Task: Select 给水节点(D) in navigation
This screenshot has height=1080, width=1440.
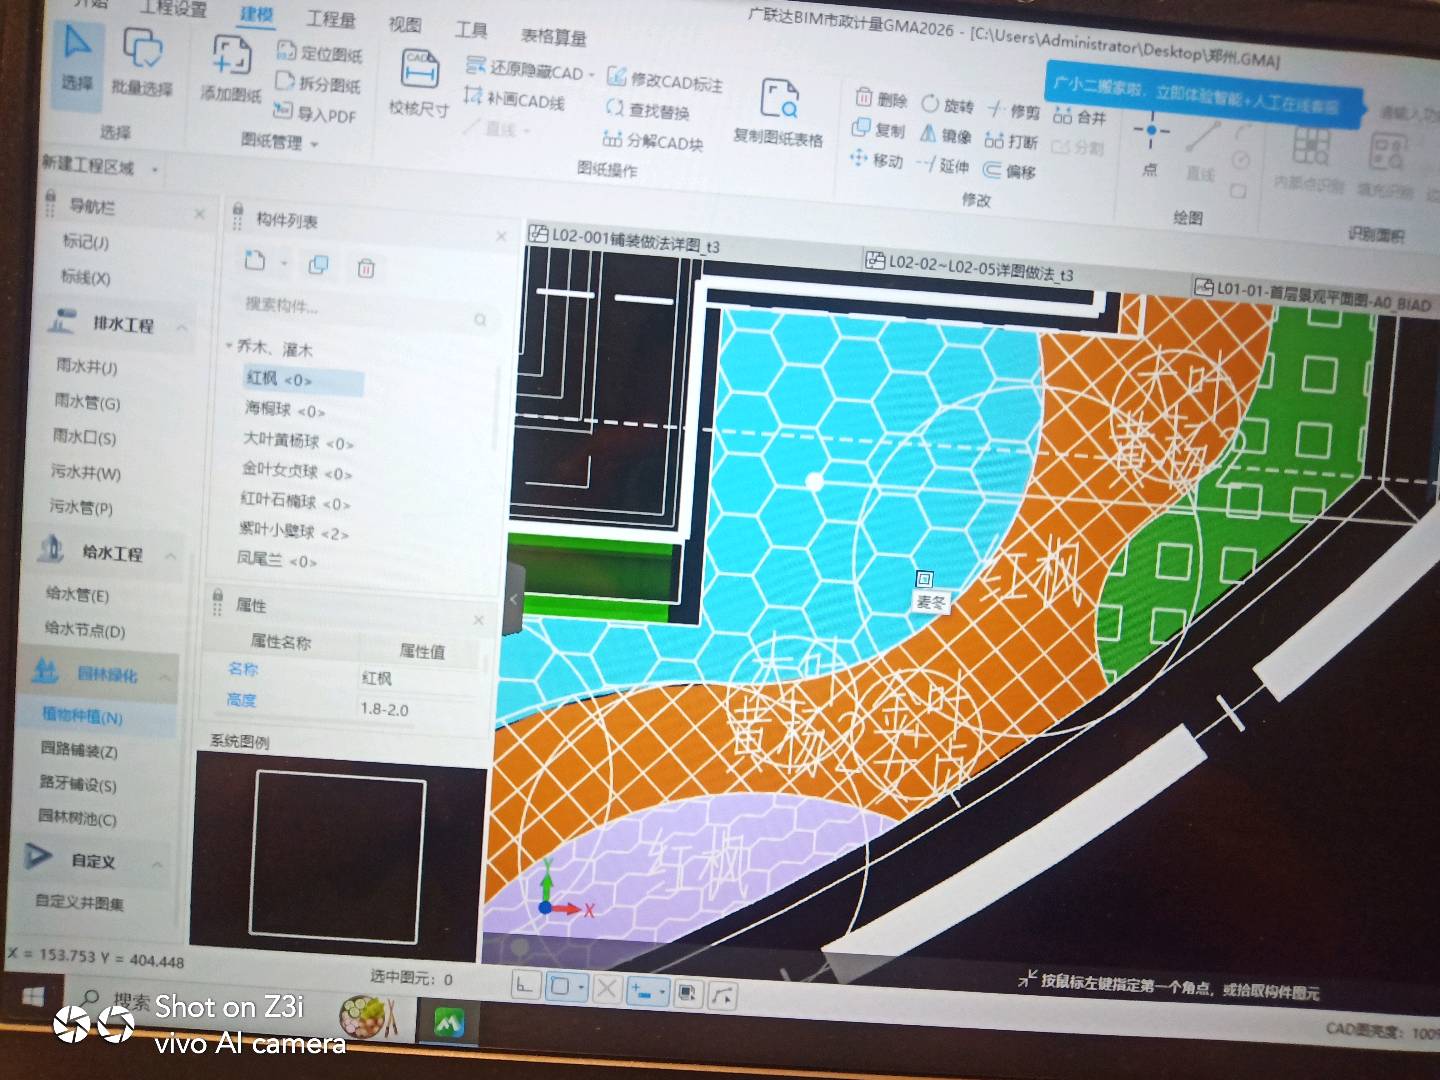Action: pos(84,630)
